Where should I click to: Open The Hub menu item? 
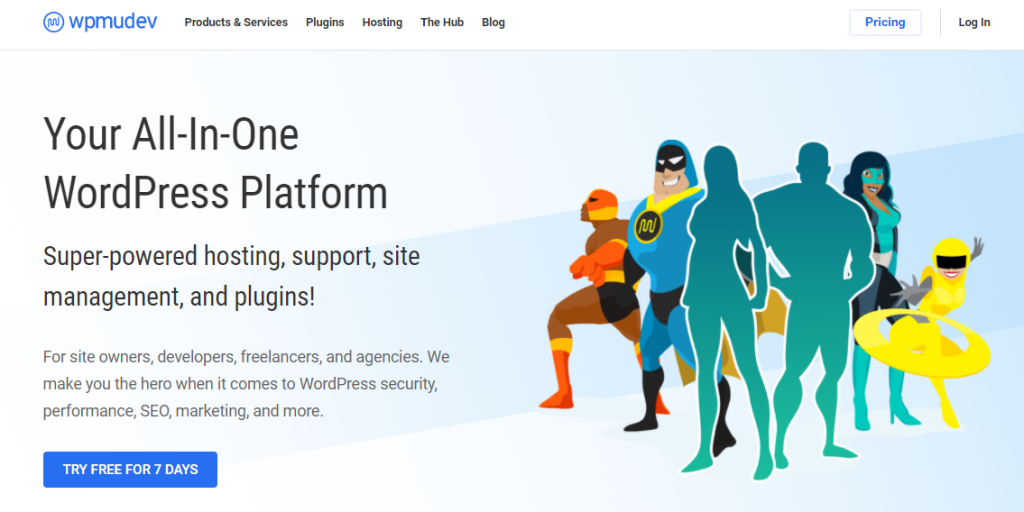pyautogui.click(x=442, y=22)
